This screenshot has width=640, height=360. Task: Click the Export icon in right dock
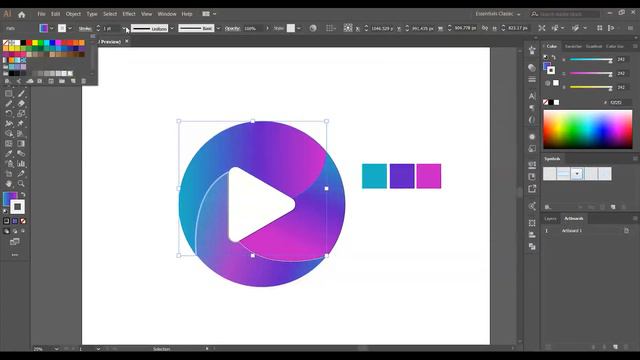[532, 189]
